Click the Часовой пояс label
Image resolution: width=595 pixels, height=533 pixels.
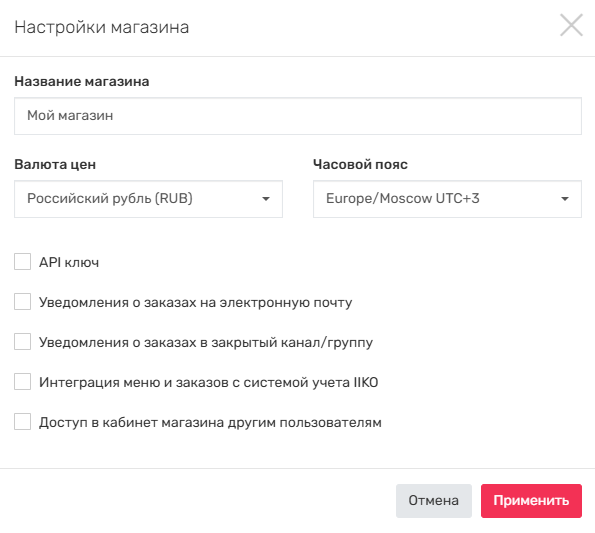(x=360, y=164)
